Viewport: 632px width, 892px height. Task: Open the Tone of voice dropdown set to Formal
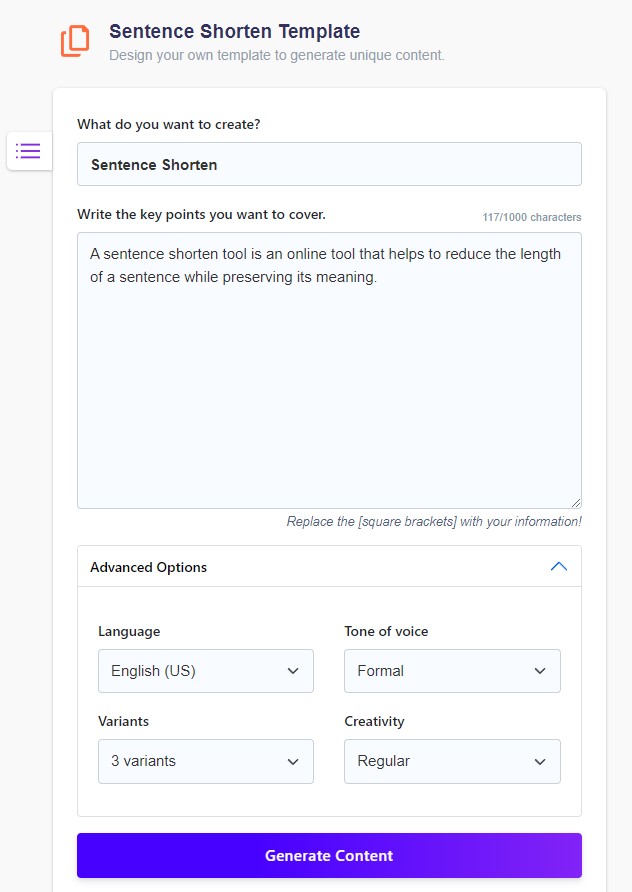pyautogui.click(x=452, y=671)
